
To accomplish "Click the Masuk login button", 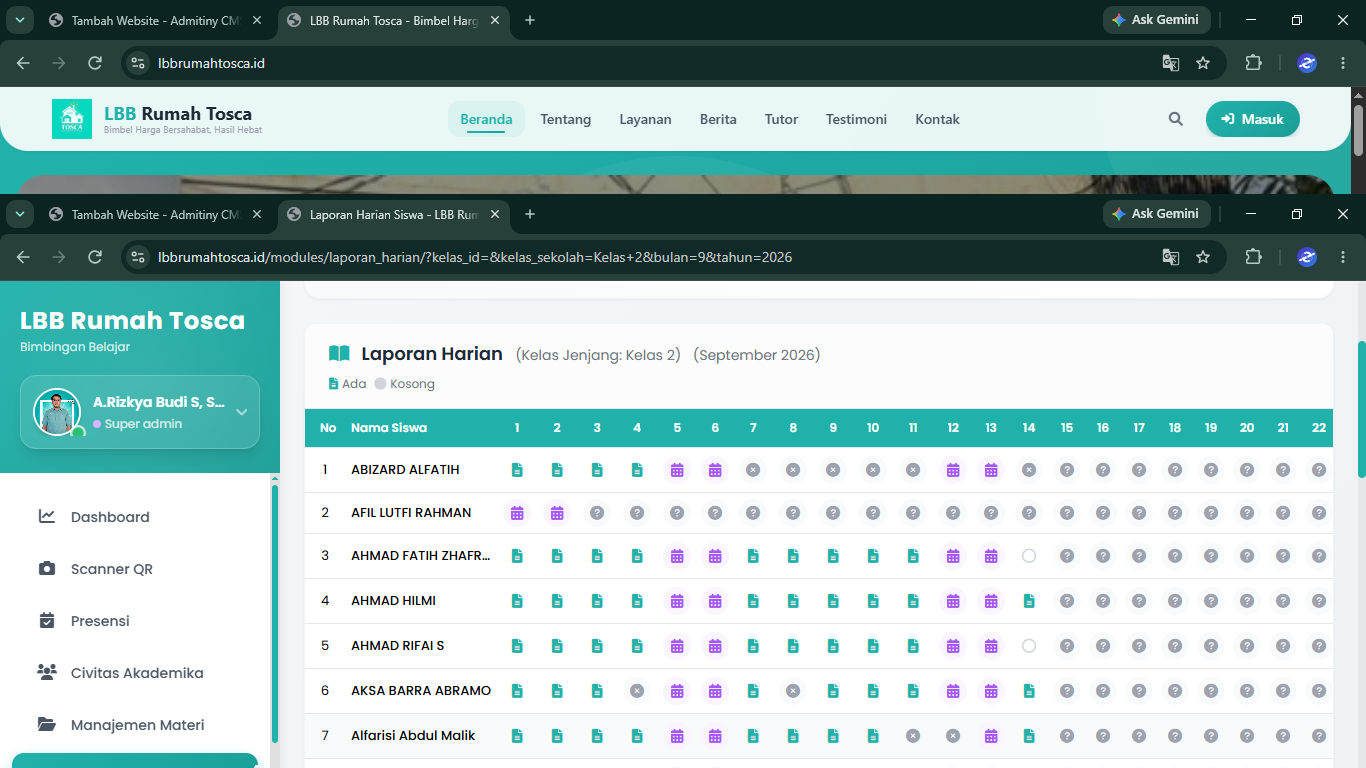I will (1253, 119).
